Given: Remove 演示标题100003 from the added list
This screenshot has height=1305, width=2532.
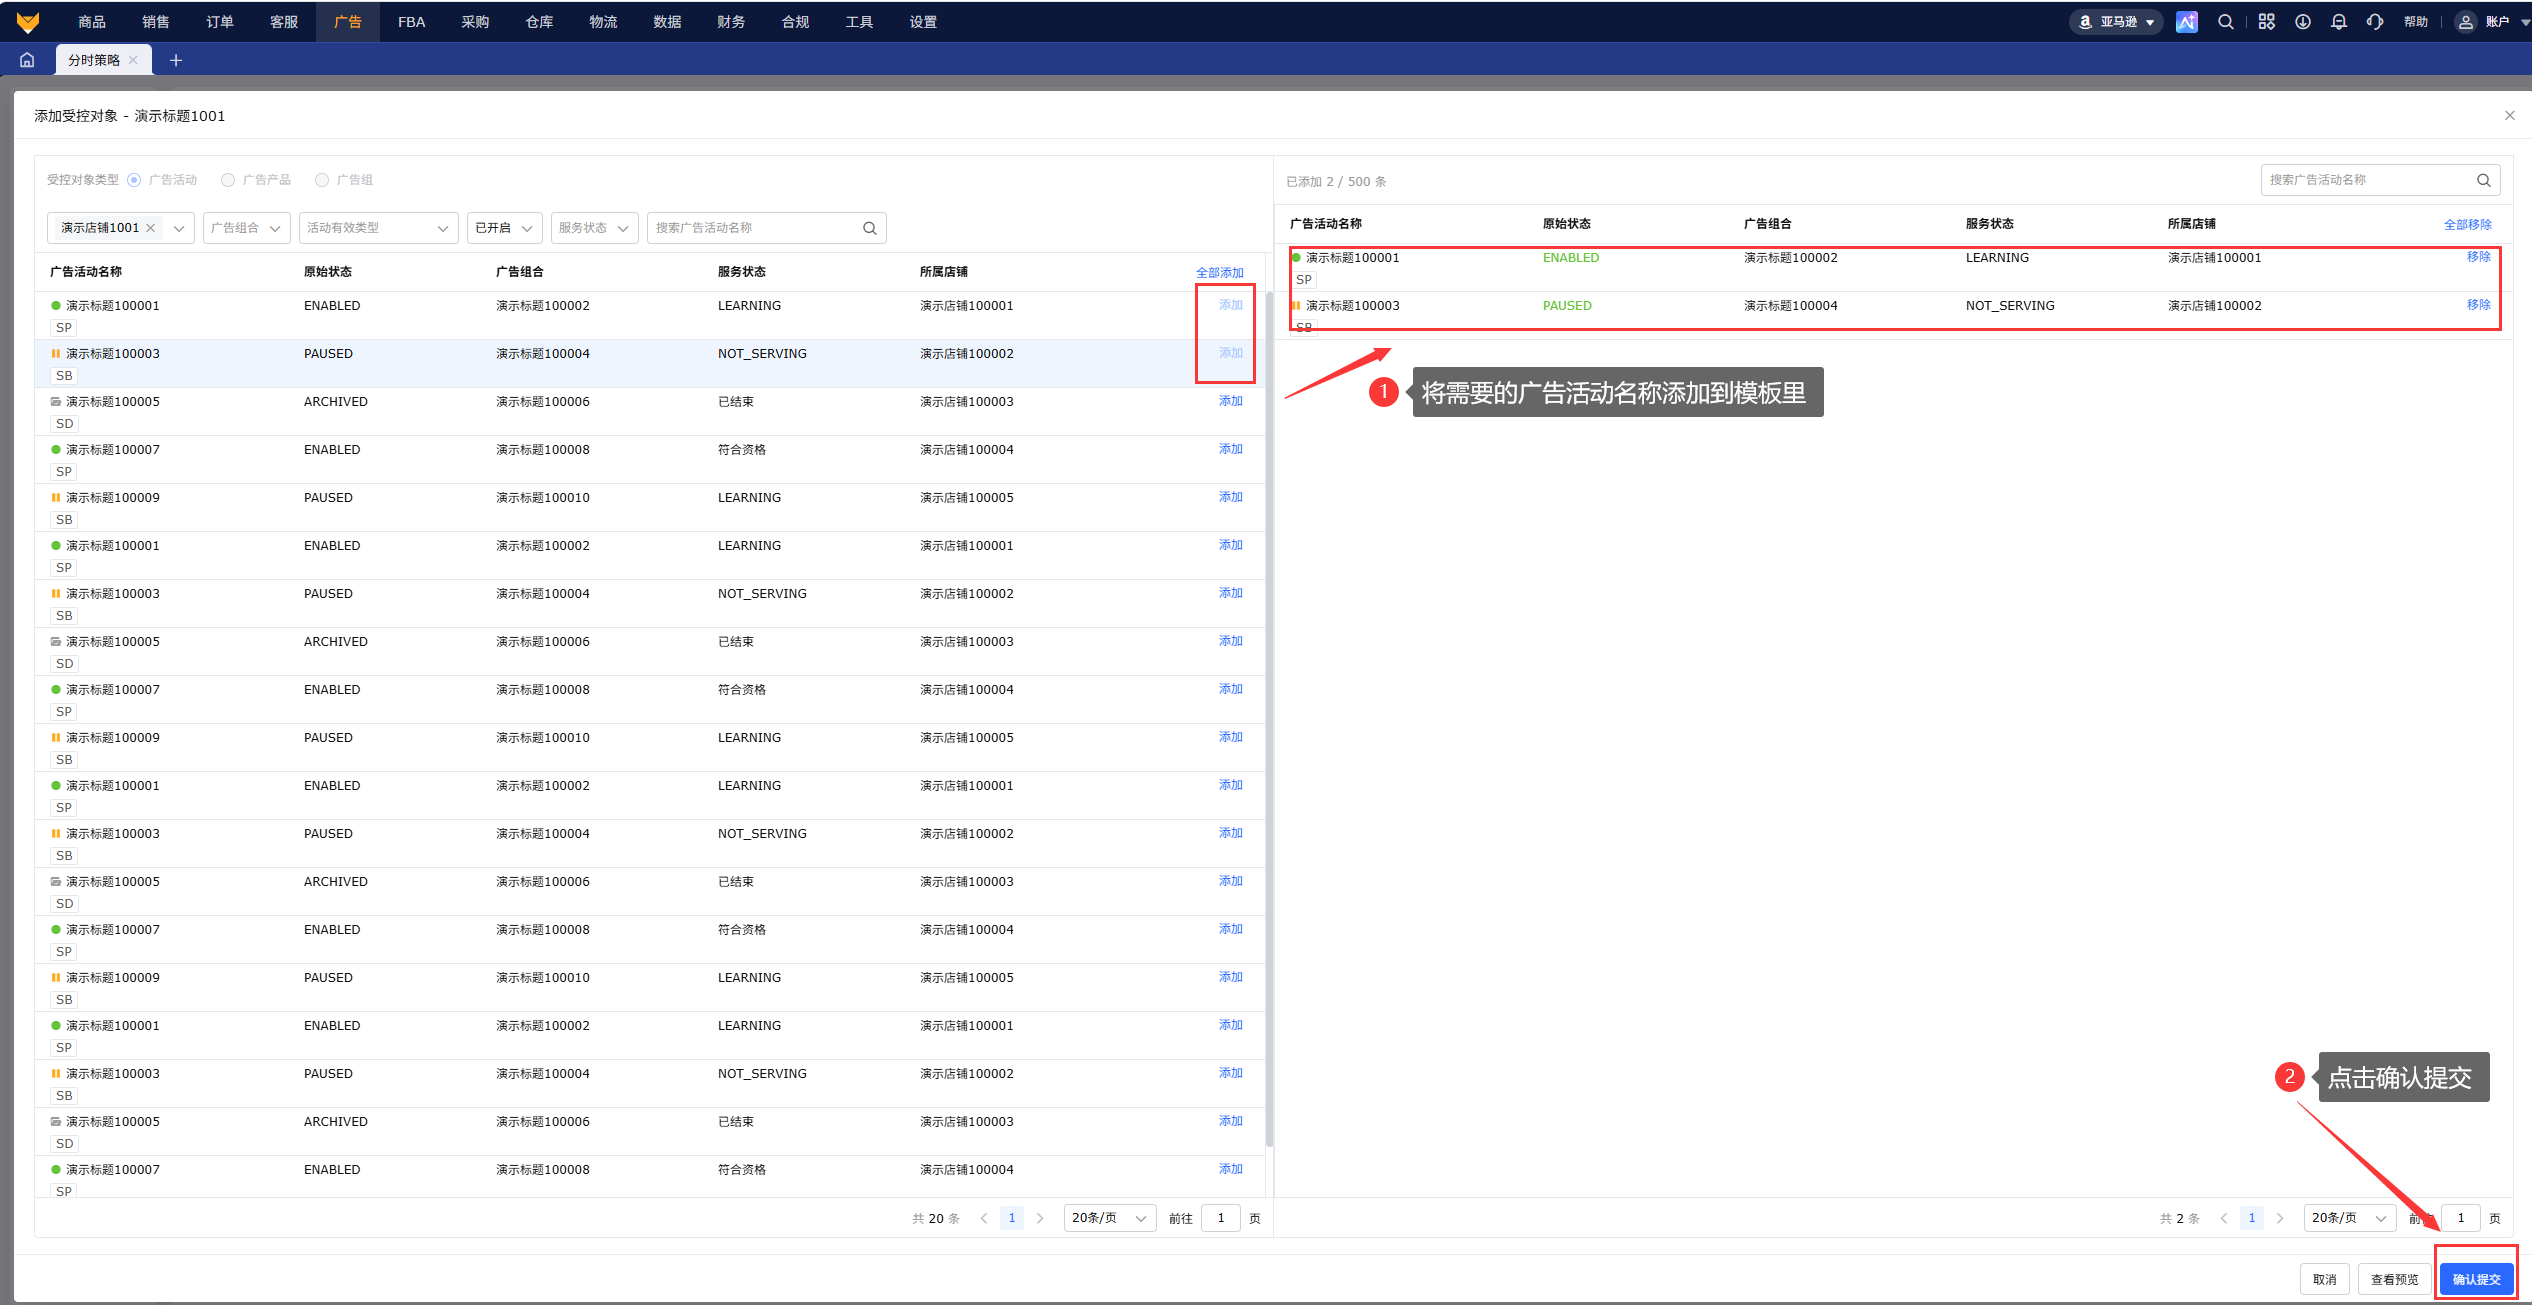Looking at the screenshot, I should [2479, 305].
